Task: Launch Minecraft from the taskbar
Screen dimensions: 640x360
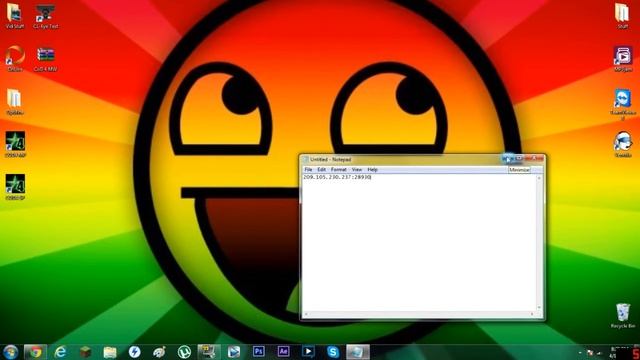Action: 85,352
